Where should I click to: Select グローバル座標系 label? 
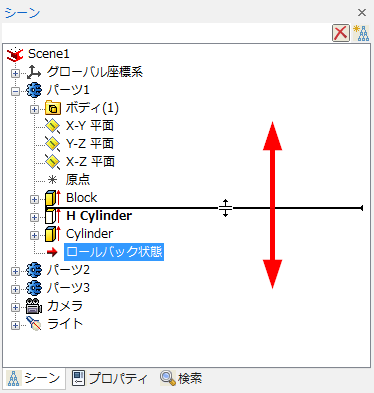95,72
